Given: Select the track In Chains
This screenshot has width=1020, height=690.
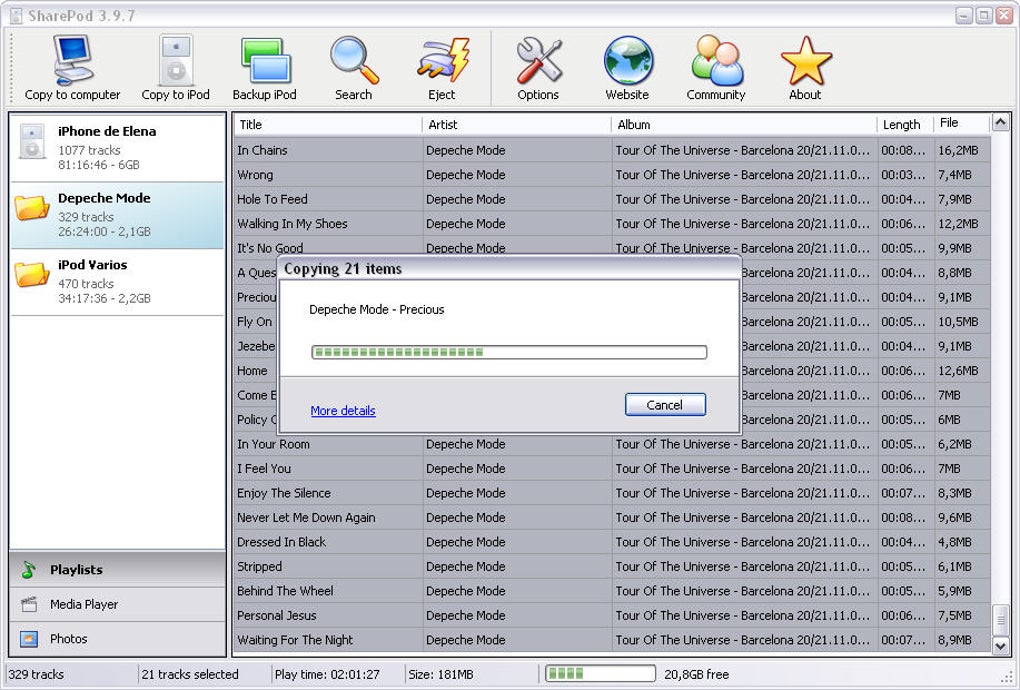Looking at the screenshot, I should pos(611,150).
